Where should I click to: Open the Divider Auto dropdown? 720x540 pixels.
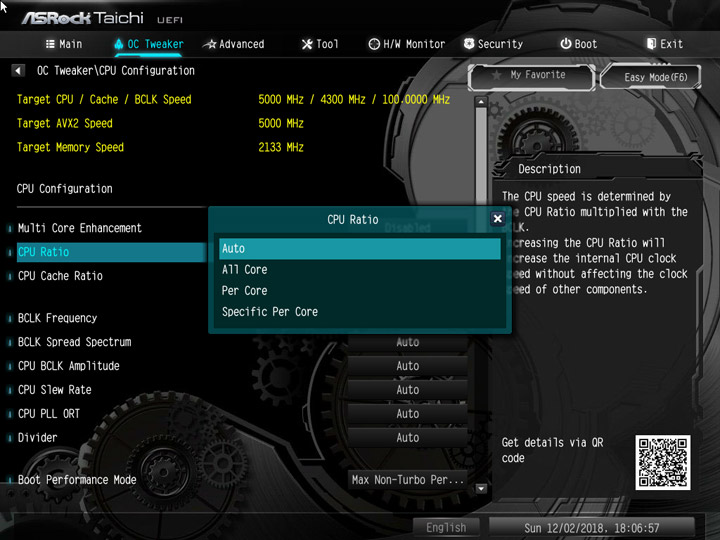[407, 438]
